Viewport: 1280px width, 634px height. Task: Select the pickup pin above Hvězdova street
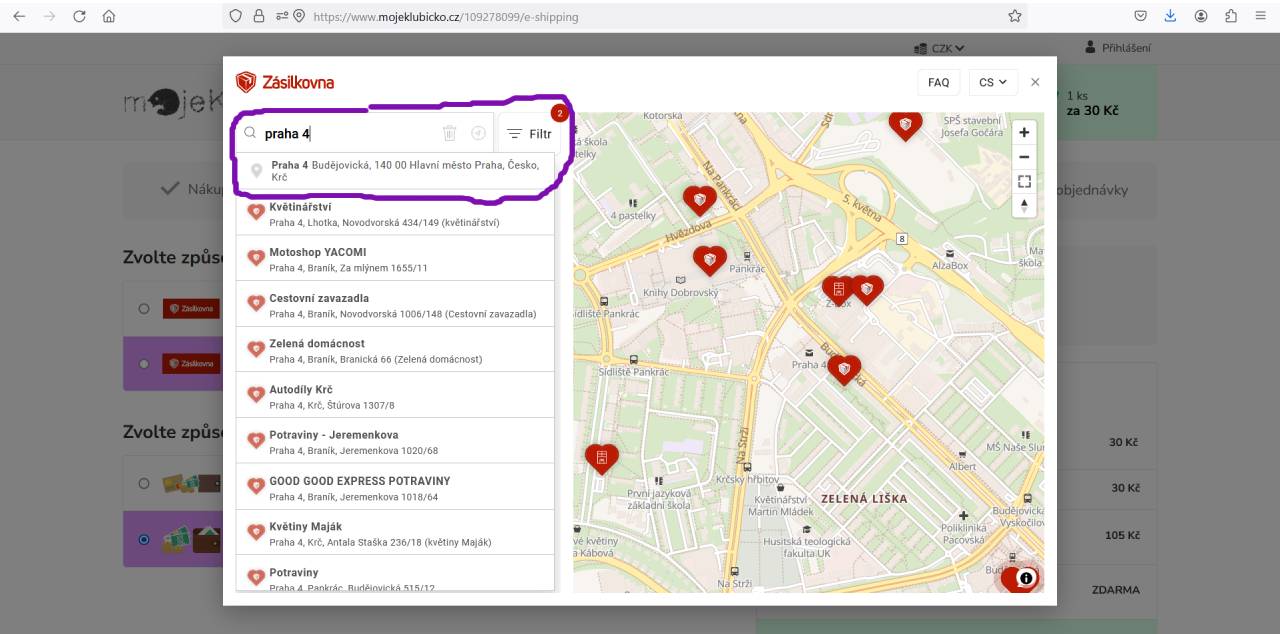[x=699, y=201]
